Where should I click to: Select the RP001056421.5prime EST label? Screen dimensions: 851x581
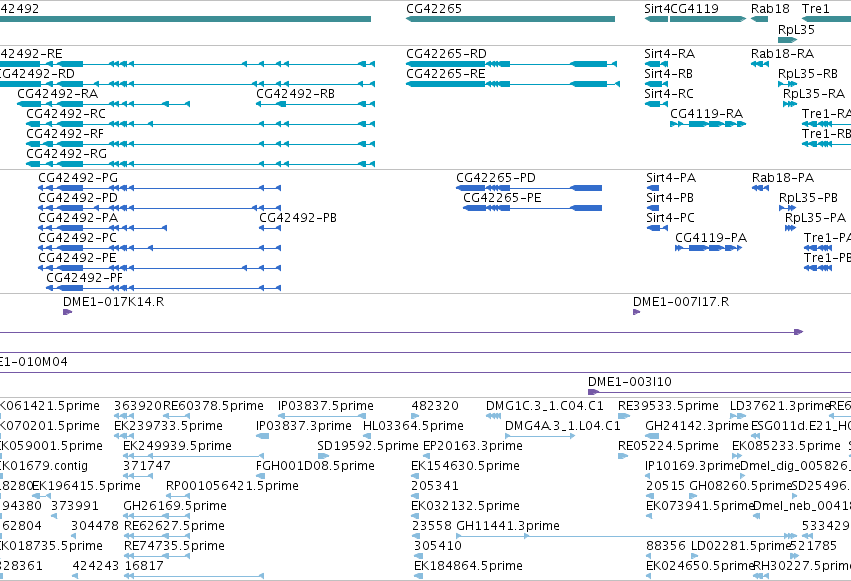[232, 486]
